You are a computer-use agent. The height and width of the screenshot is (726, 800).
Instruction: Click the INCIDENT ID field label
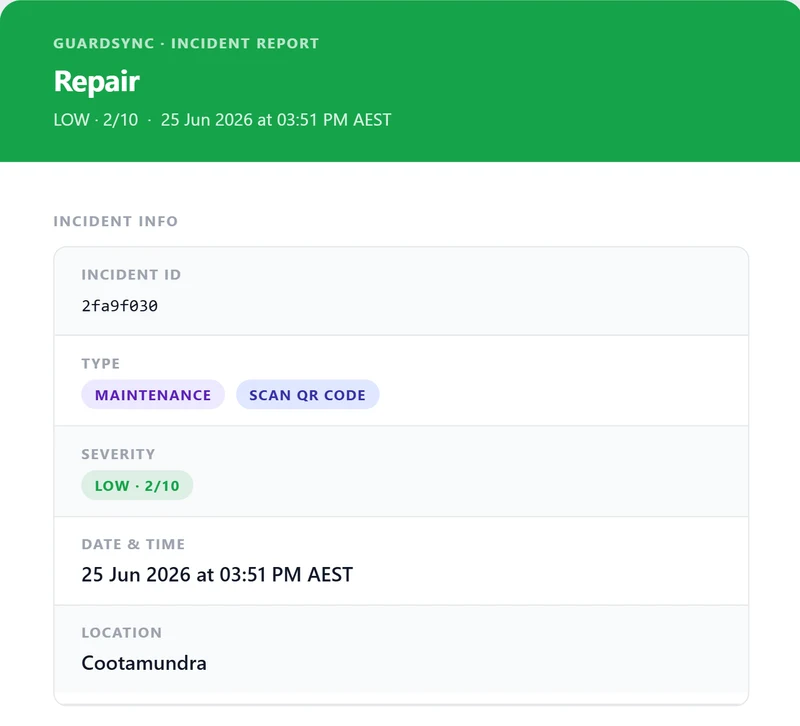point(131,274)
